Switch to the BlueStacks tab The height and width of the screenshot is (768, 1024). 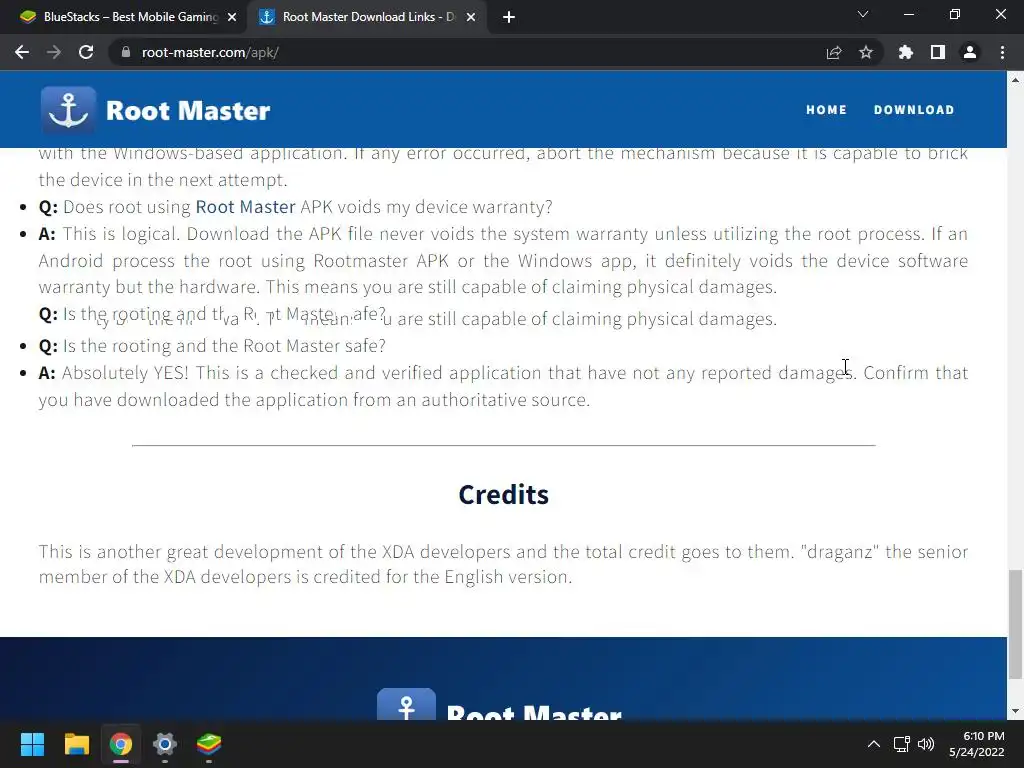click(x=129, y=17)
